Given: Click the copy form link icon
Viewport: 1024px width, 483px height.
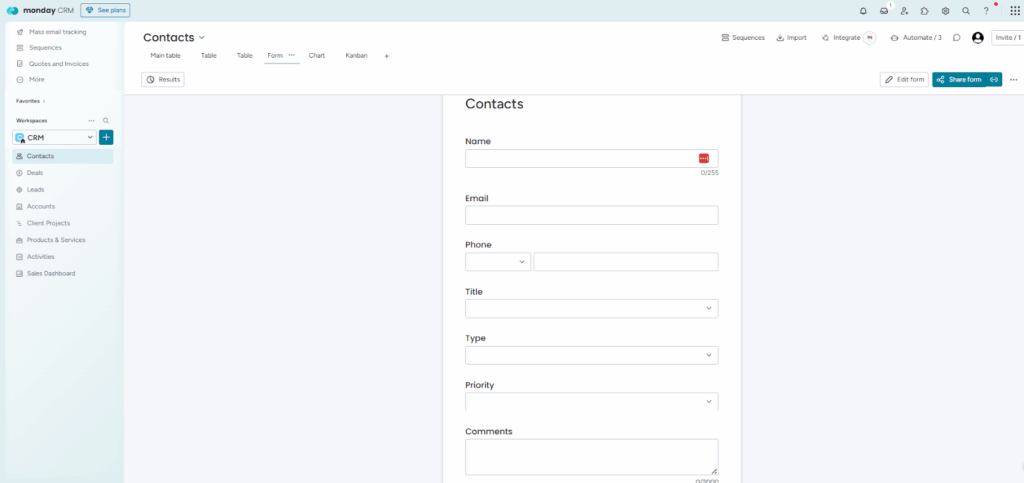Looking at the screenshot, I should (x=994, y=79).
